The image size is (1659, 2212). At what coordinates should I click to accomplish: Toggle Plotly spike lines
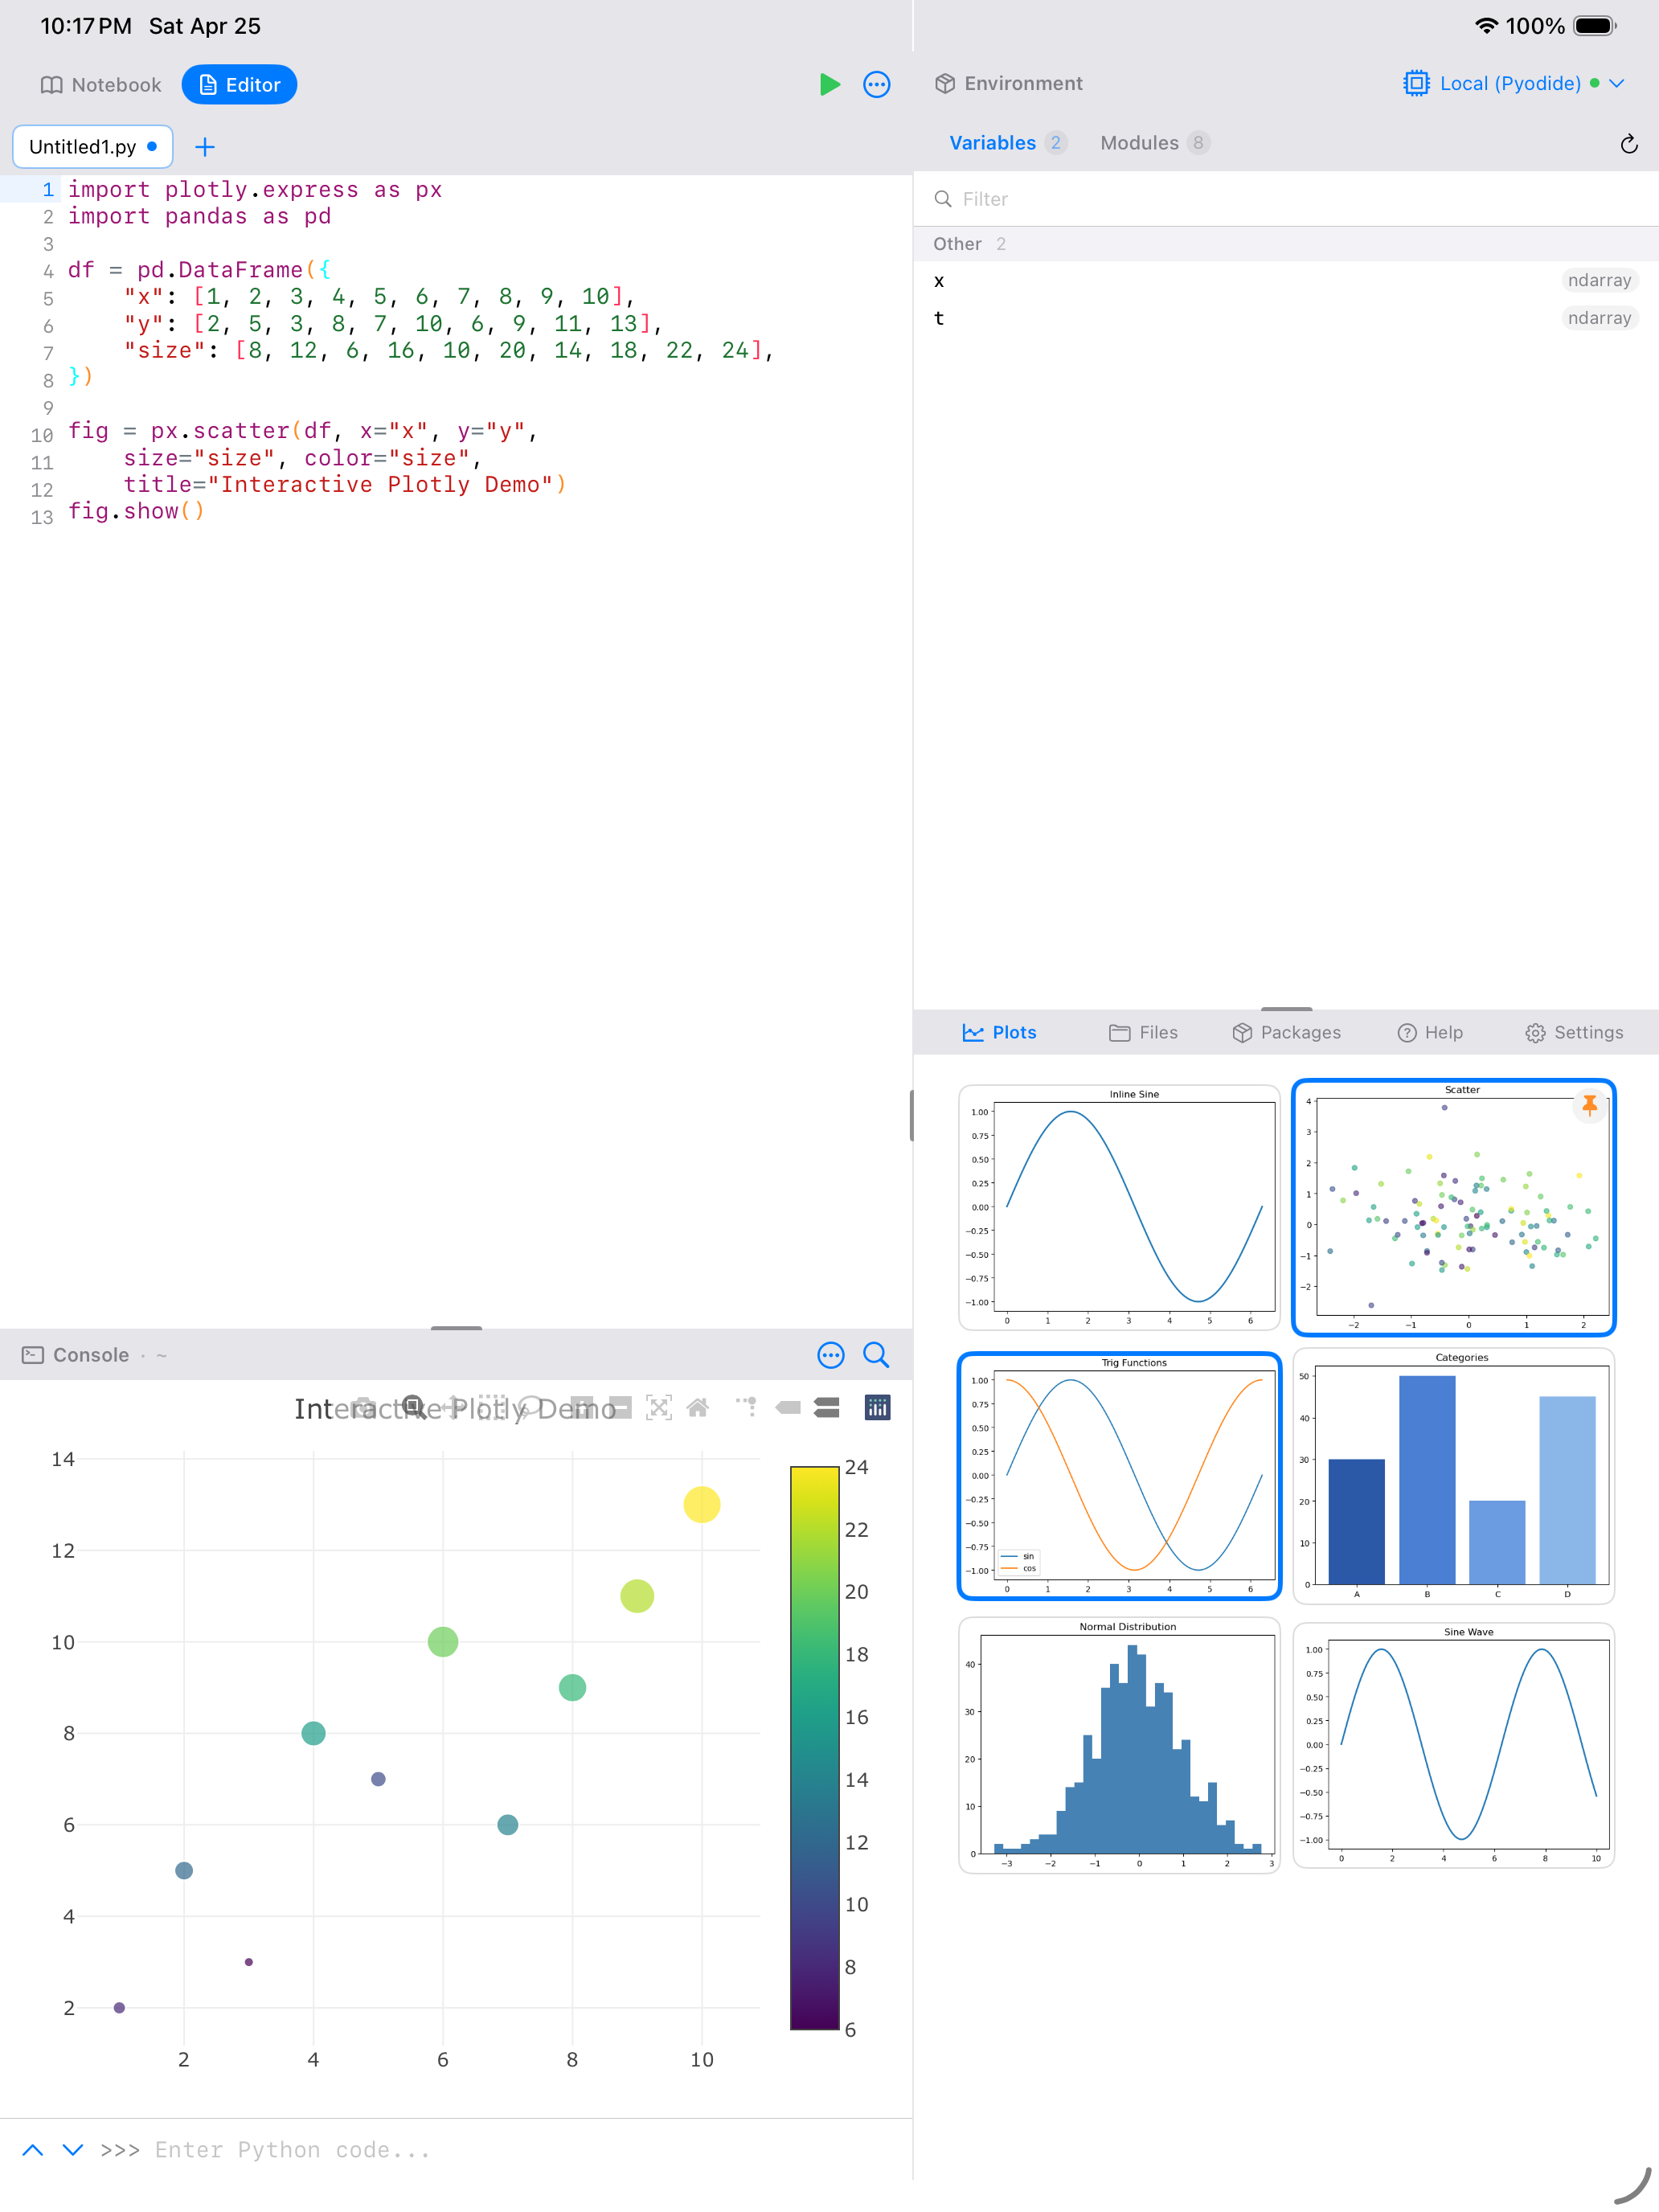tap(746, 1408)
